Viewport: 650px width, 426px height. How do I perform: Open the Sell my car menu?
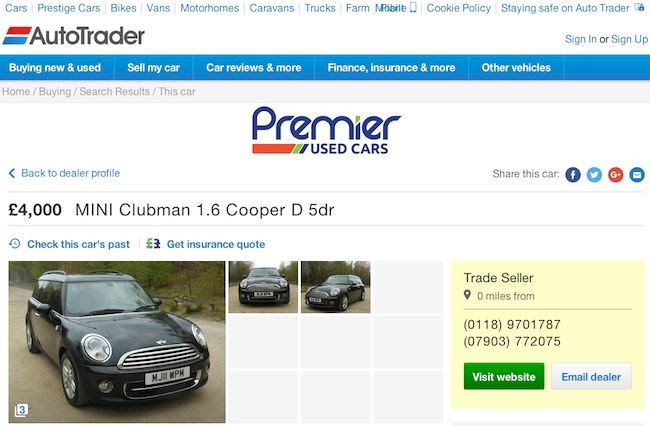(153, 68)
